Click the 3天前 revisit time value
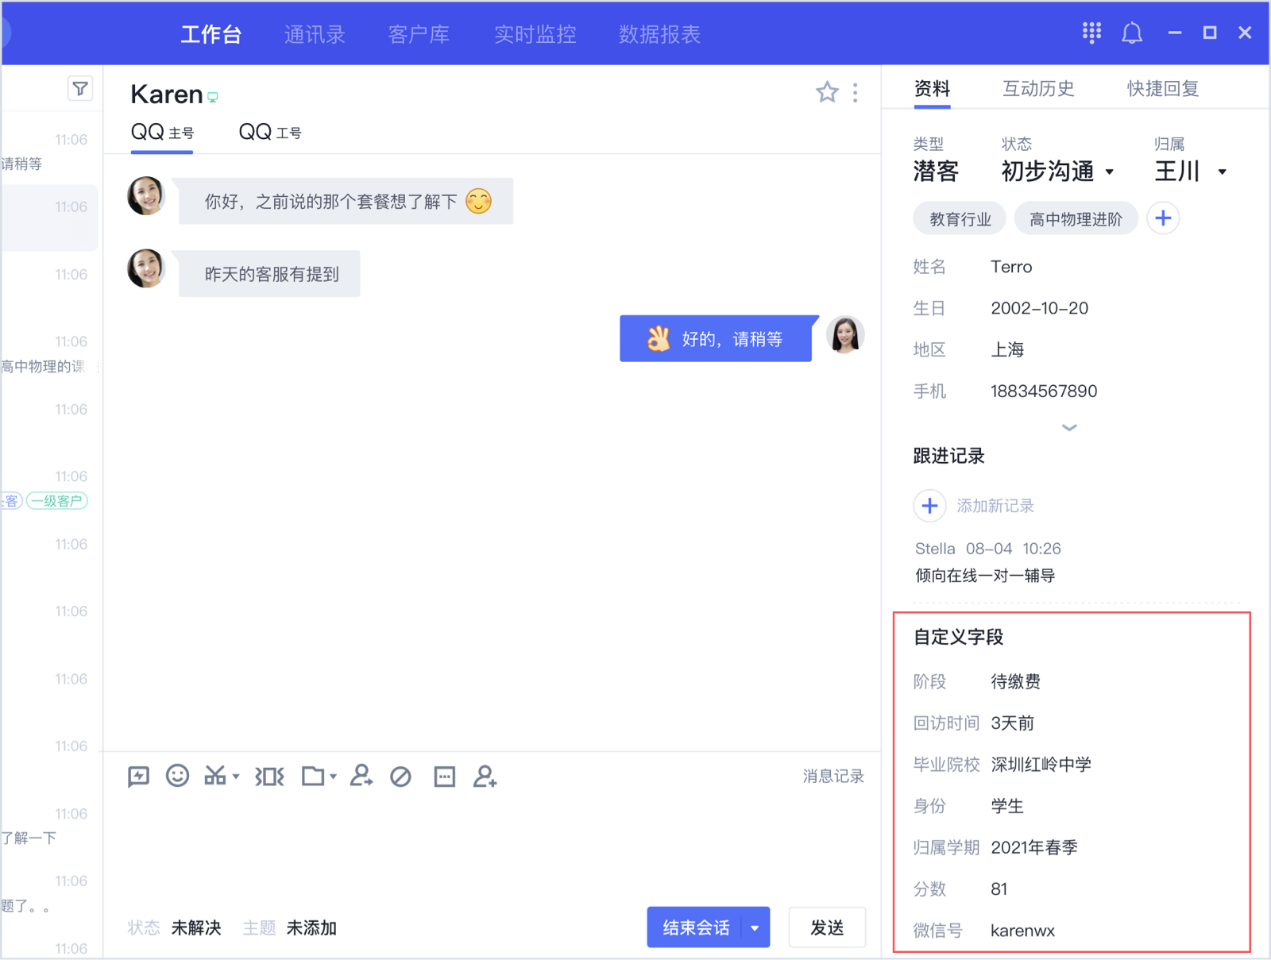The width and height of the screenshot is (1271, 960). tap(1012, 723)
